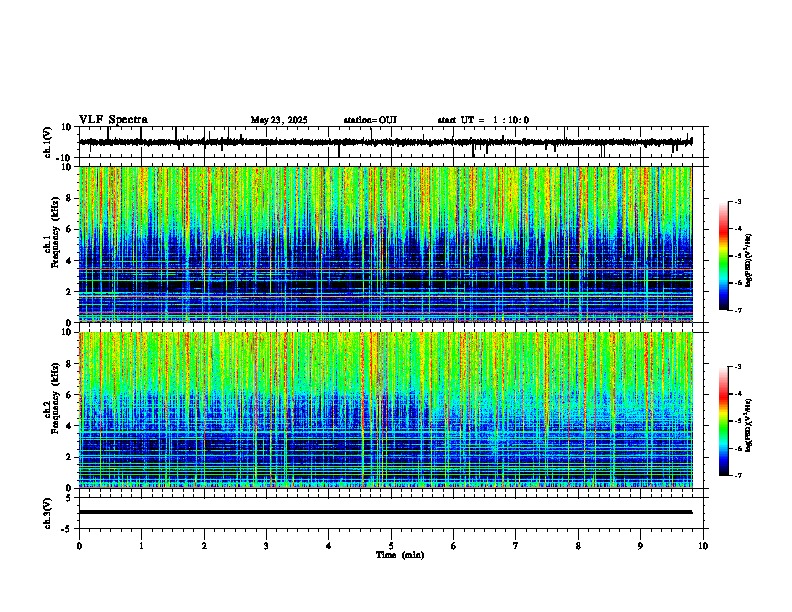Click inside the ch.1 spectrogram panel

pyautogui.click(x=385, y=244)
